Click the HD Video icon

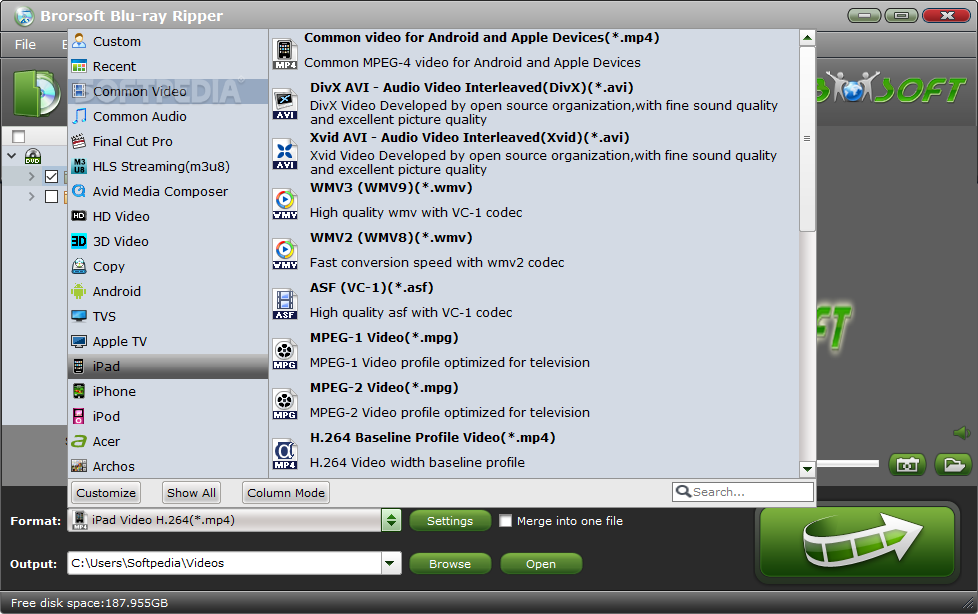[79, 216]
